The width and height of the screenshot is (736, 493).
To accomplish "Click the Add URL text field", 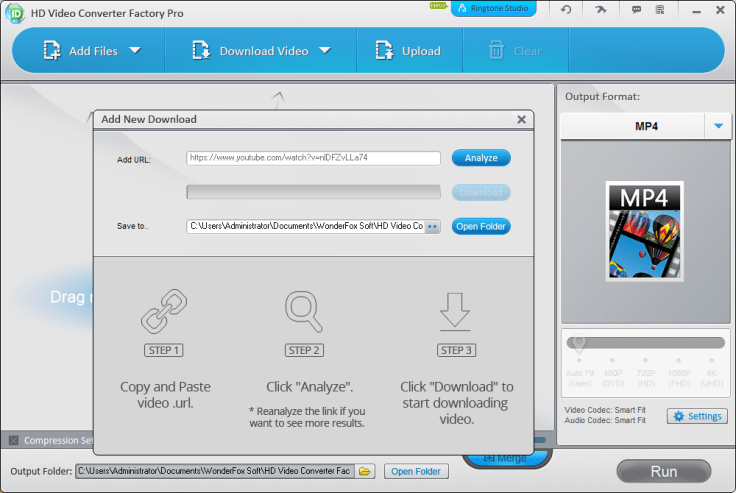I will coord(313,158).
